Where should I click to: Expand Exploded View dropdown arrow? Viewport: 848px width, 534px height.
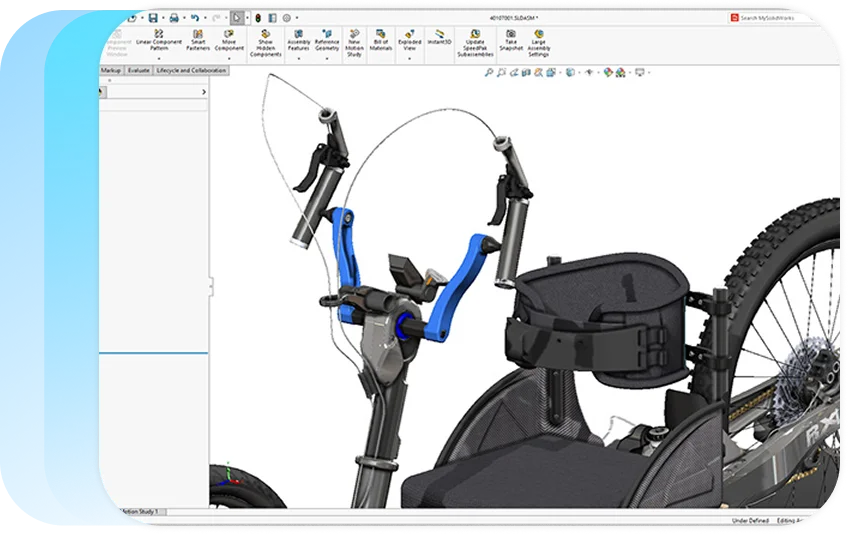coord(409,58)
